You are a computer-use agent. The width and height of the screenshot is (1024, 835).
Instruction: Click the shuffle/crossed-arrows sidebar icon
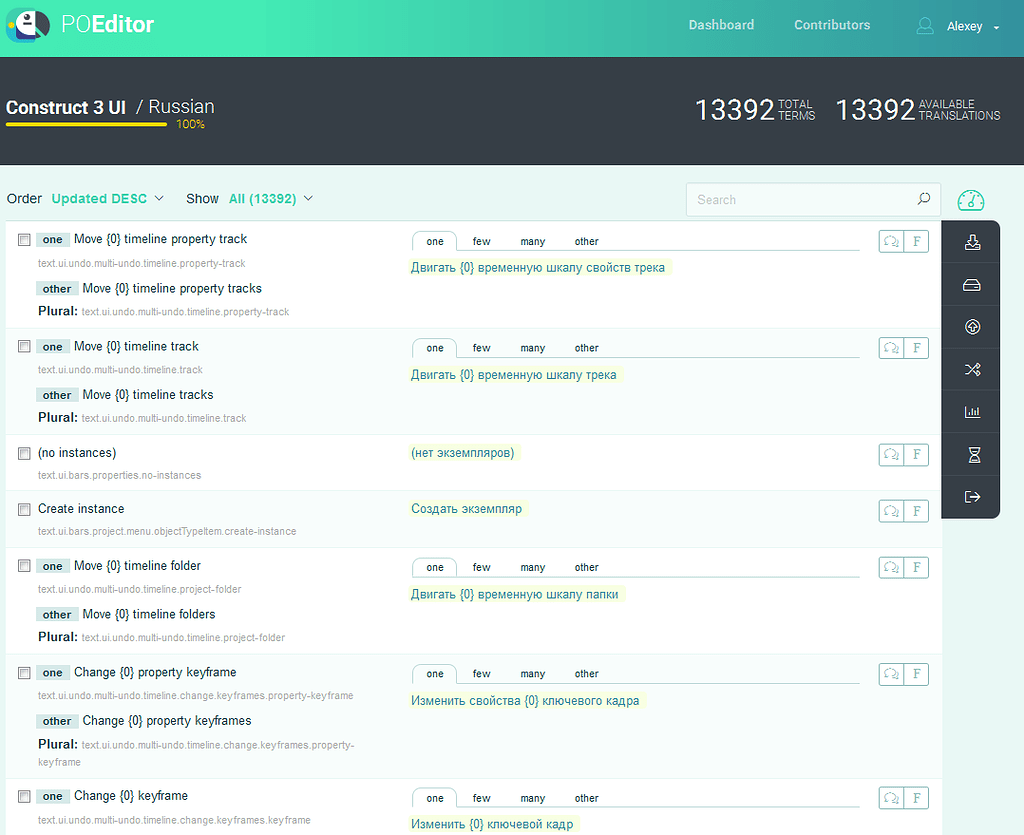click(970, 369)
